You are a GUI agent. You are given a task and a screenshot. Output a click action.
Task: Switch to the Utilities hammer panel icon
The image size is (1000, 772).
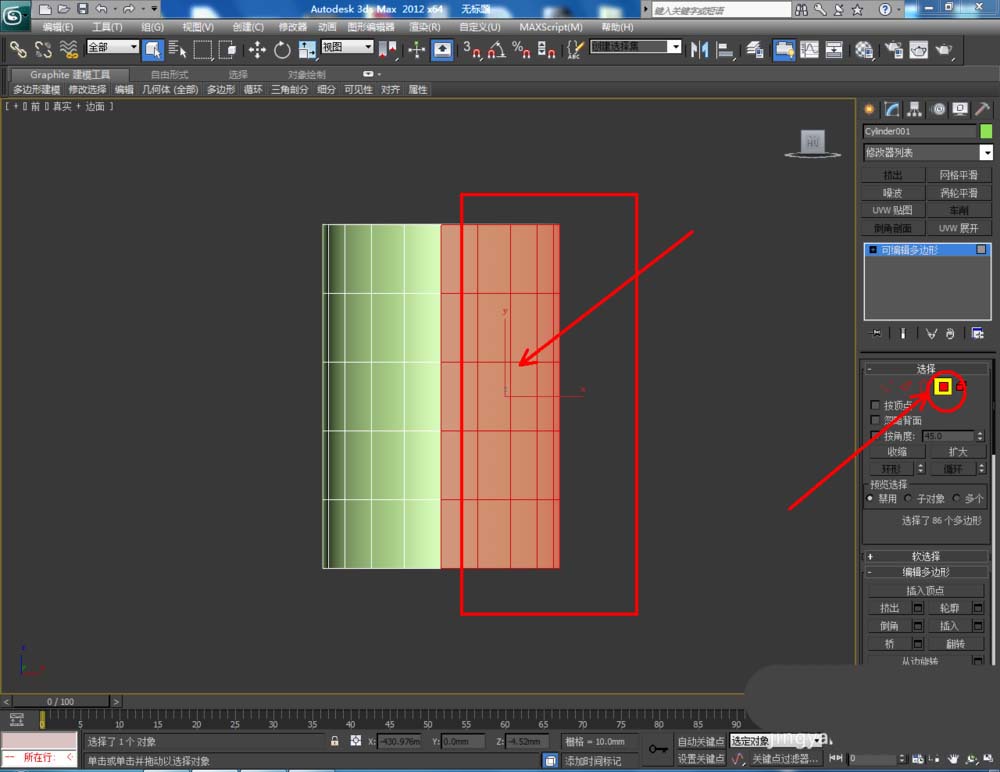[x=983, y=109]
